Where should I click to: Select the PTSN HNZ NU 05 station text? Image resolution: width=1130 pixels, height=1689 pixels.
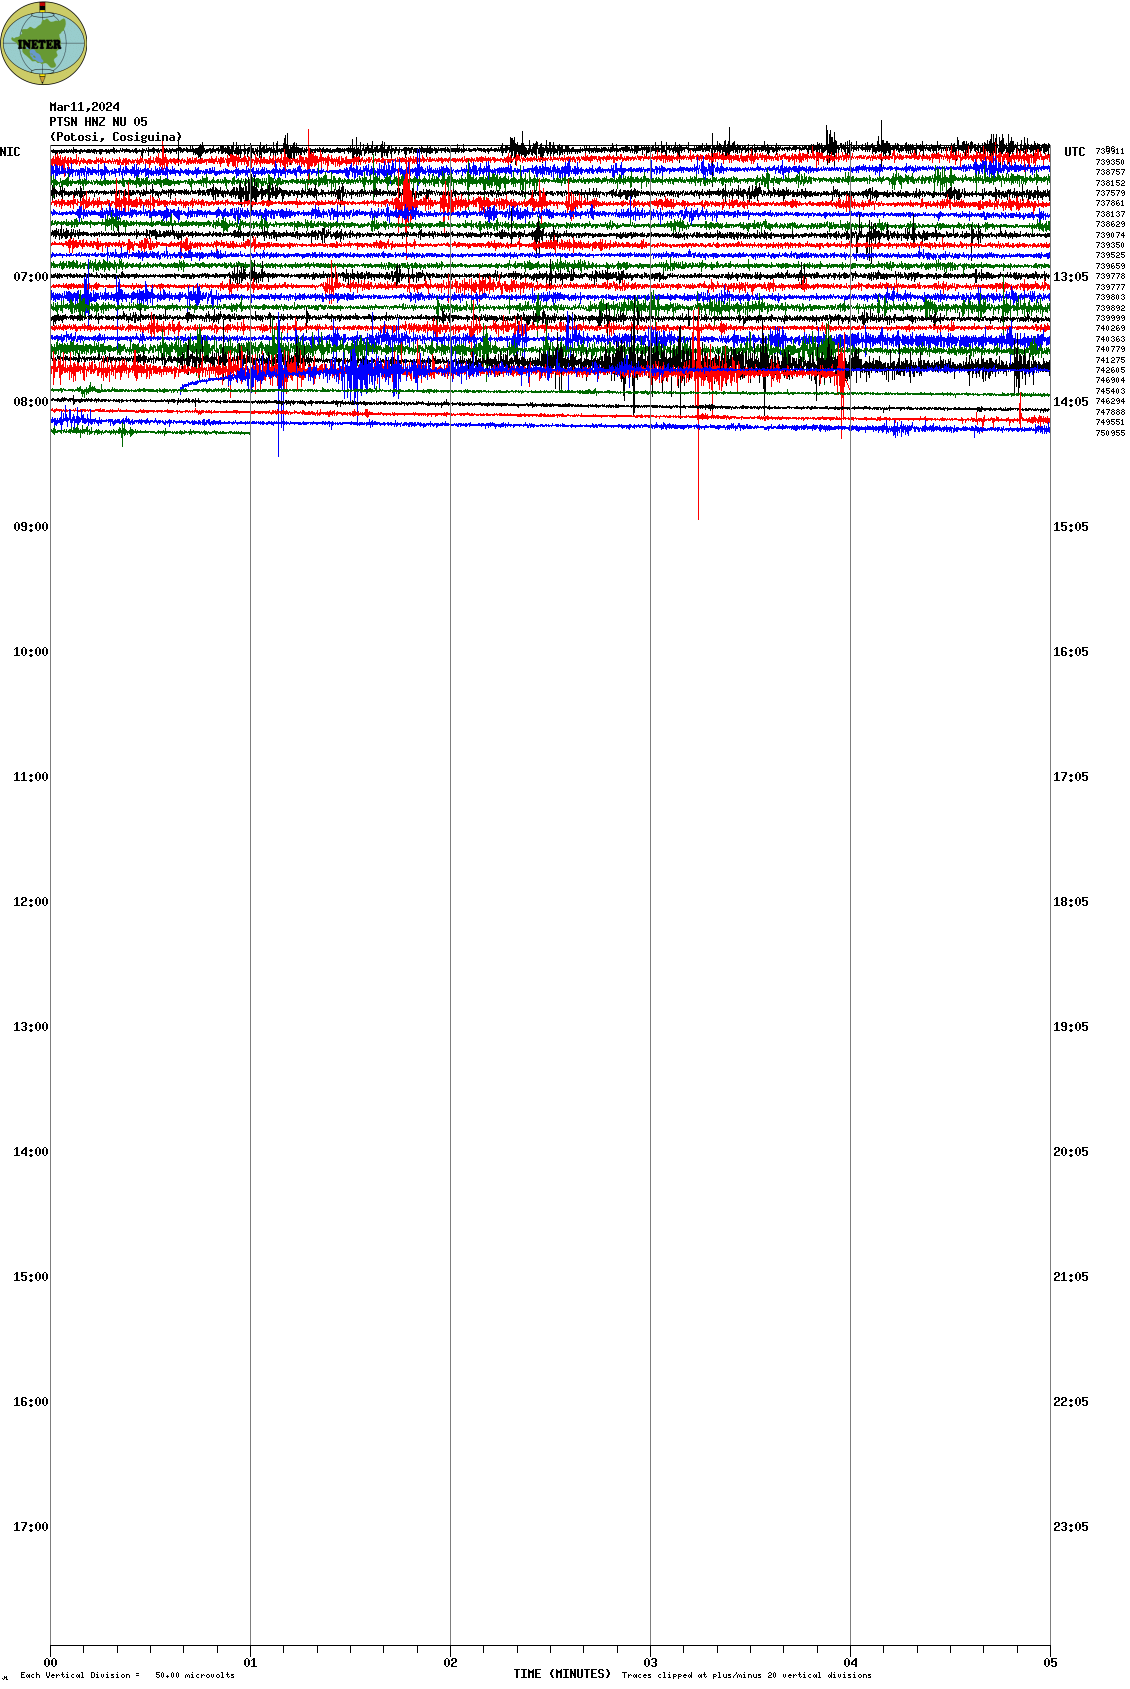point(98,122)
